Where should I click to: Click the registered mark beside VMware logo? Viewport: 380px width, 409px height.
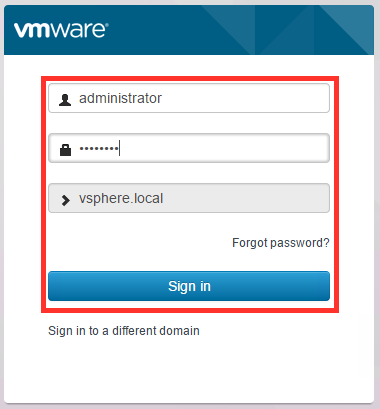(106, 25)
